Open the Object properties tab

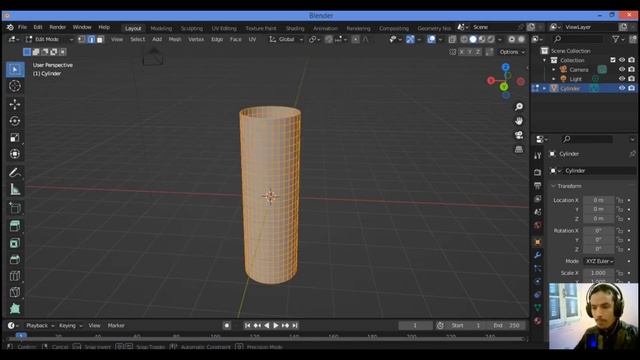click(x=538, y=242)
